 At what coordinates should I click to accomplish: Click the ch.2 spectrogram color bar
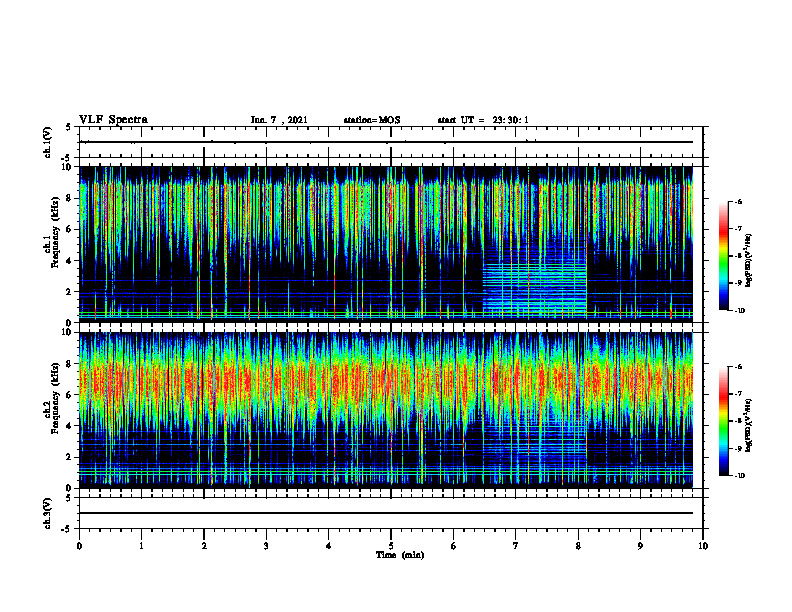(x=724, y=421)
